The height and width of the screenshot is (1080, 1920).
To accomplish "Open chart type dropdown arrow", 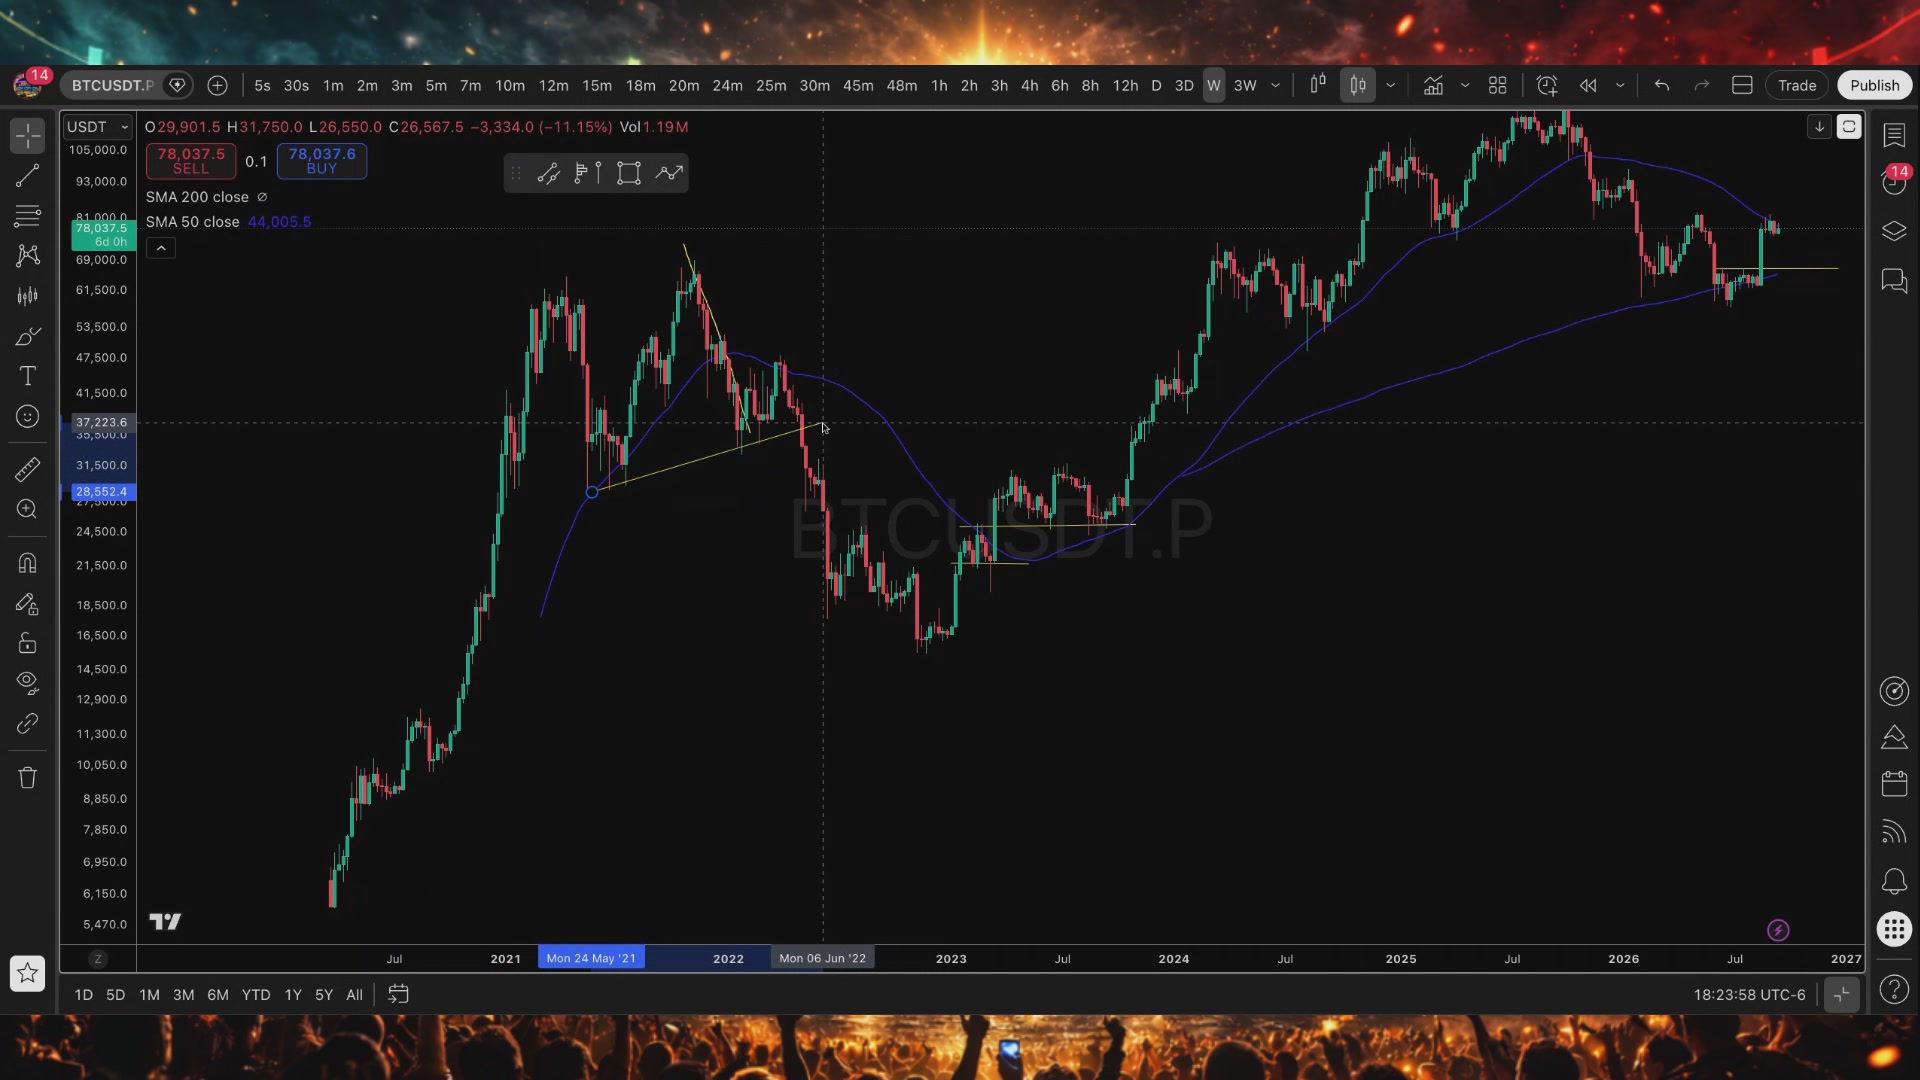I will coord(1390,85).
